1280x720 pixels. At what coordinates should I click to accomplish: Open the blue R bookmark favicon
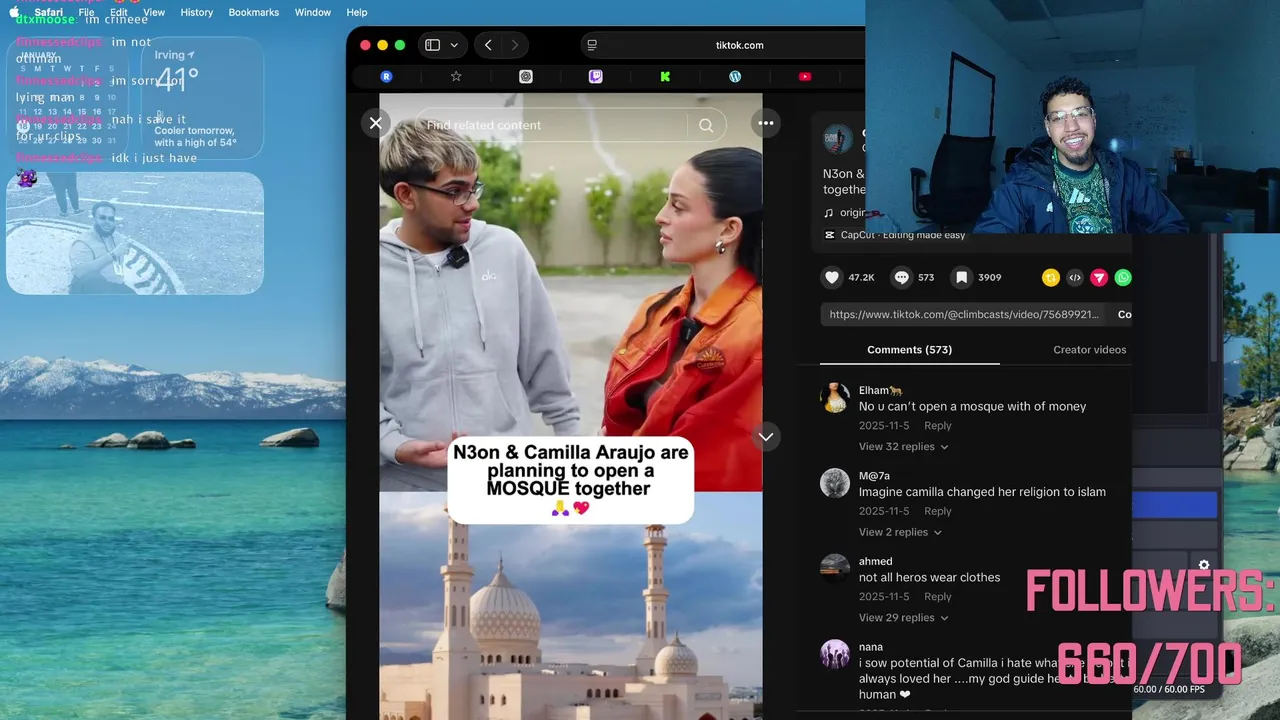click(x=386, y=76)
